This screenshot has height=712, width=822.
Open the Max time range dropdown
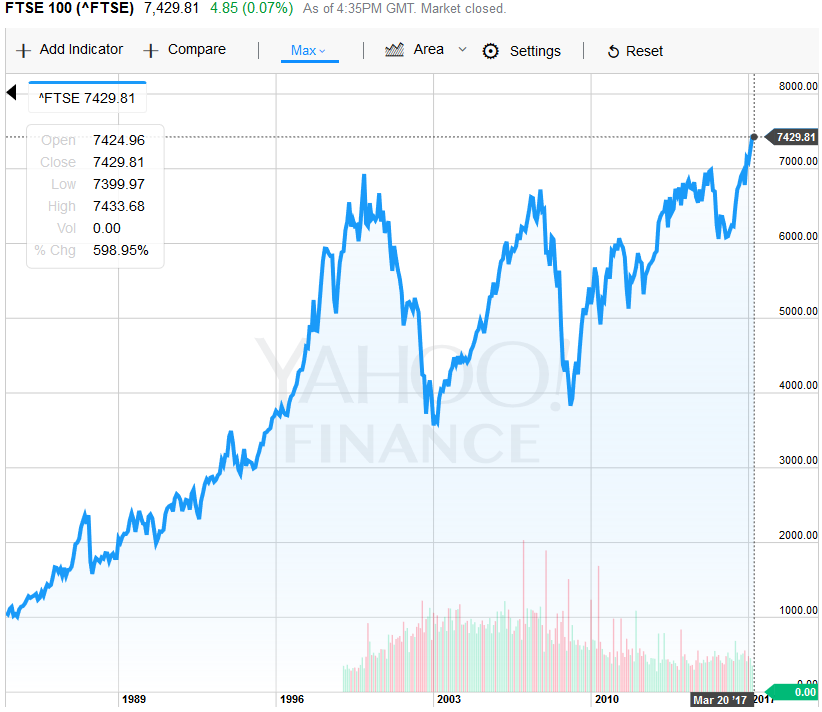coord(309,50)
